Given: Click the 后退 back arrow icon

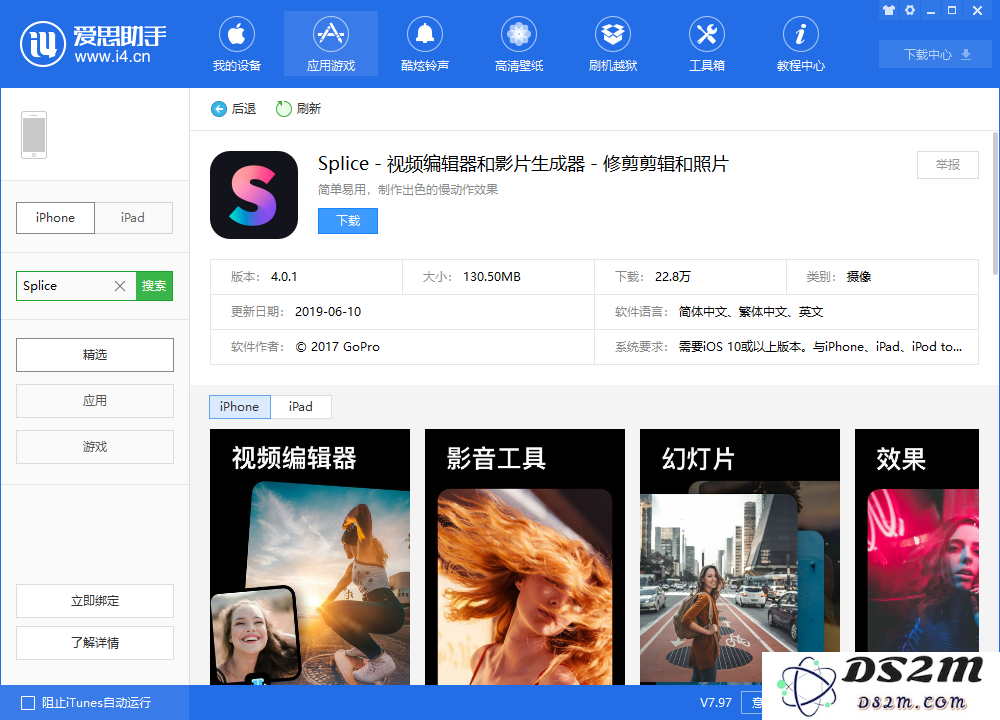Looking at the screenshot, I should 219,109.
